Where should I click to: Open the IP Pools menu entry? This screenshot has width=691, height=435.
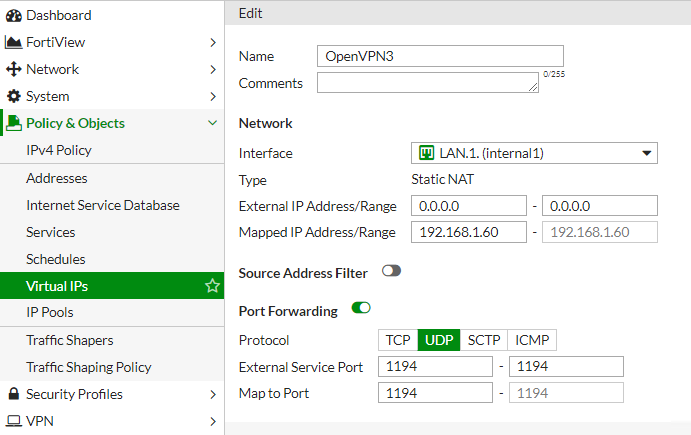(x=50, y=312)
